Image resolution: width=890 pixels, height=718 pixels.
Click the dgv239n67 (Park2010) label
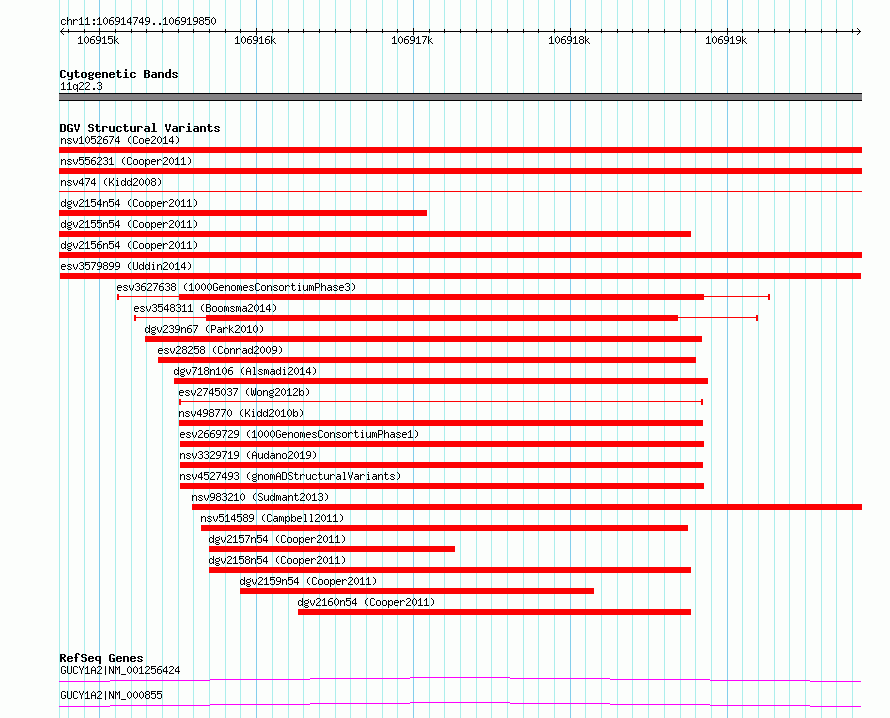(x=204, y=329)
